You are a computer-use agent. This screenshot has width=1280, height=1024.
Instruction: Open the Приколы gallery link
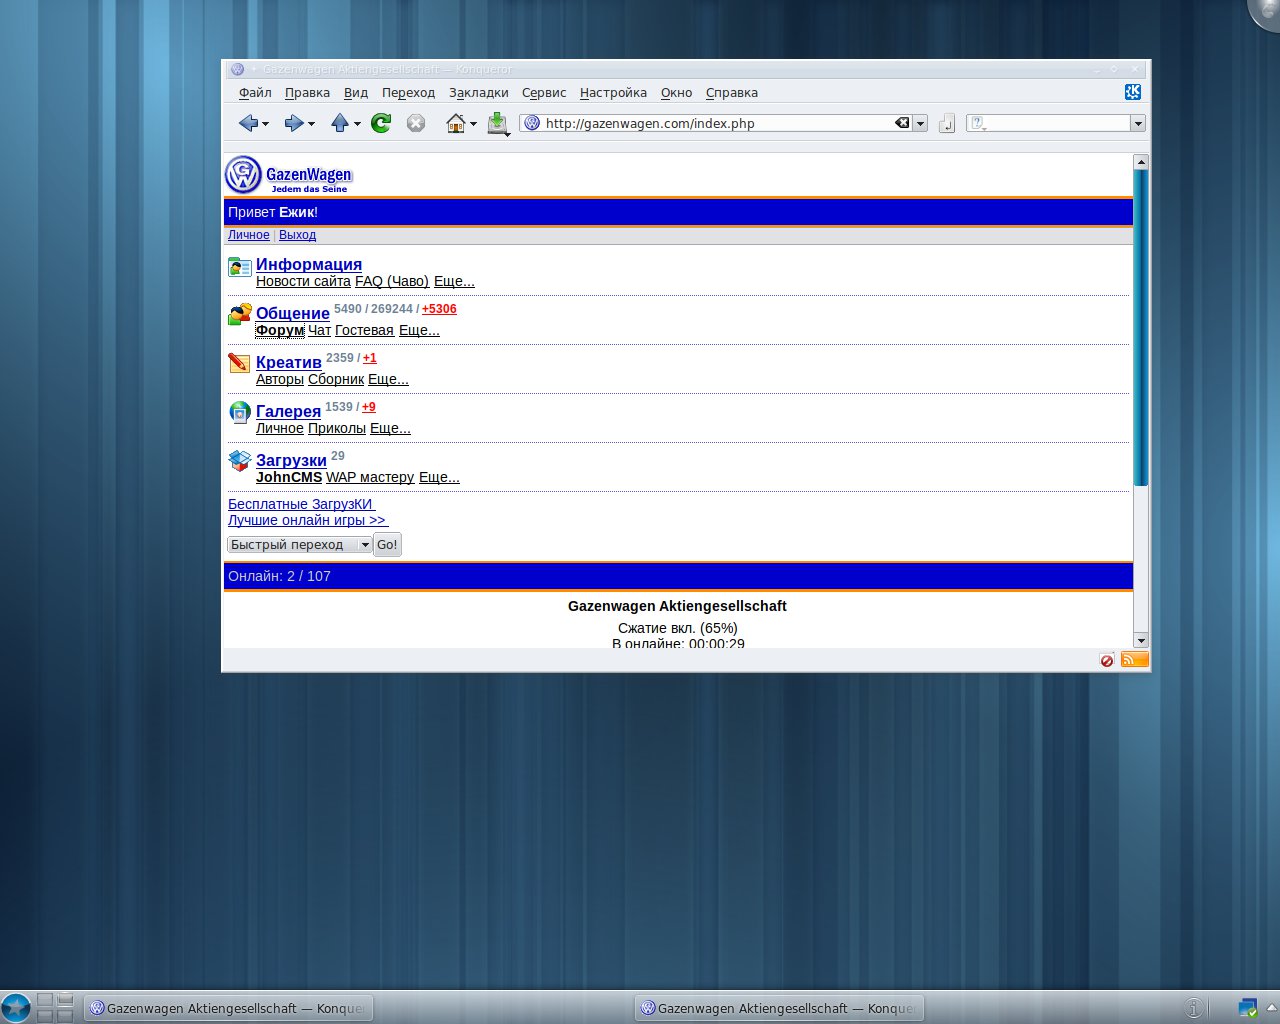coord(337,428)
